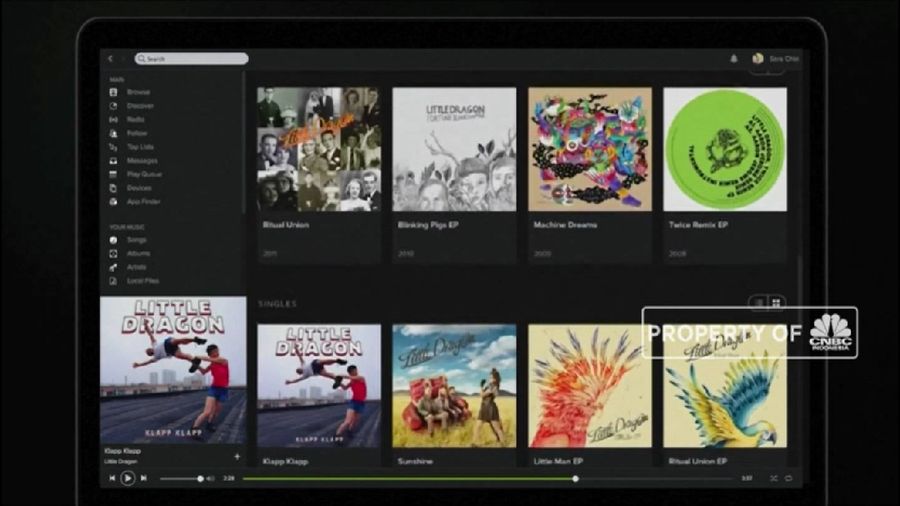Viewport: 900px width, 506px height.
Task: Open Devices in the sidebar
Action: pyautogui.click(x=139, y=188)
